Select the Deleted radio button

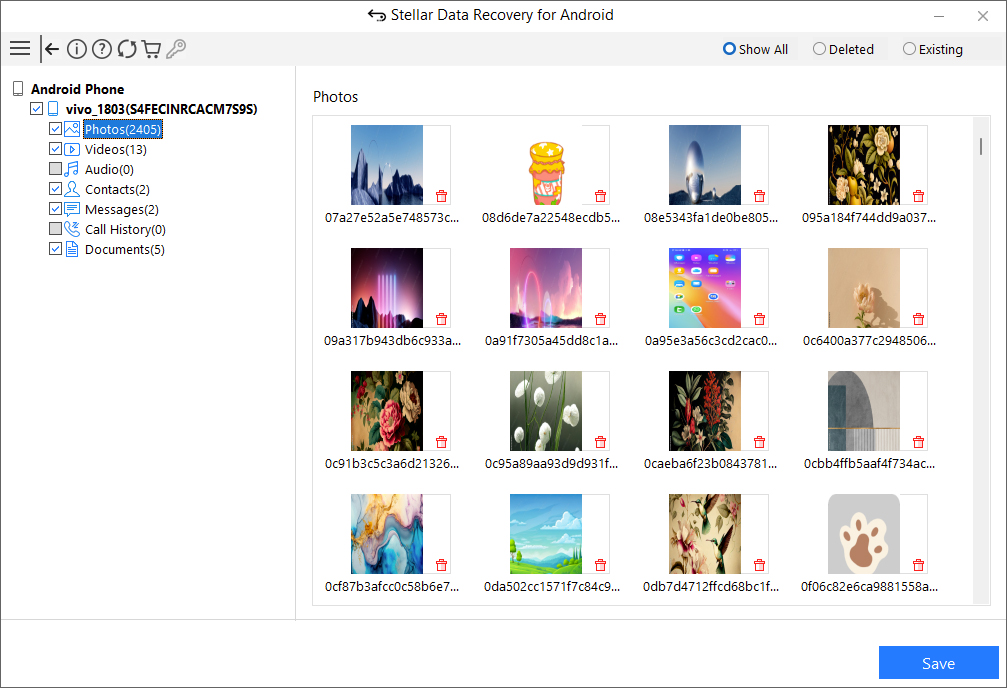[x=819, y=49]
